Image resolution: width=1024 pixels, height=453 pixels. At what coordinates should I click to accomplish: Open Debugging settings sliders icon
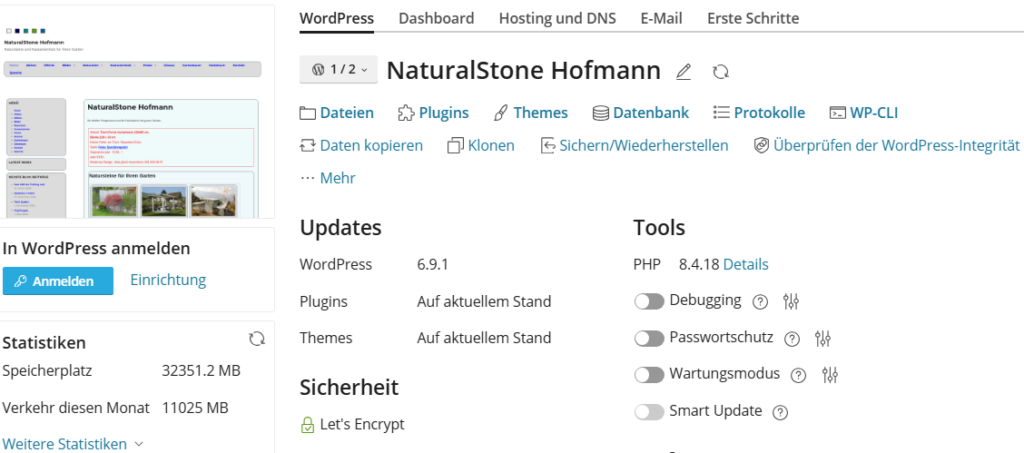791,301
